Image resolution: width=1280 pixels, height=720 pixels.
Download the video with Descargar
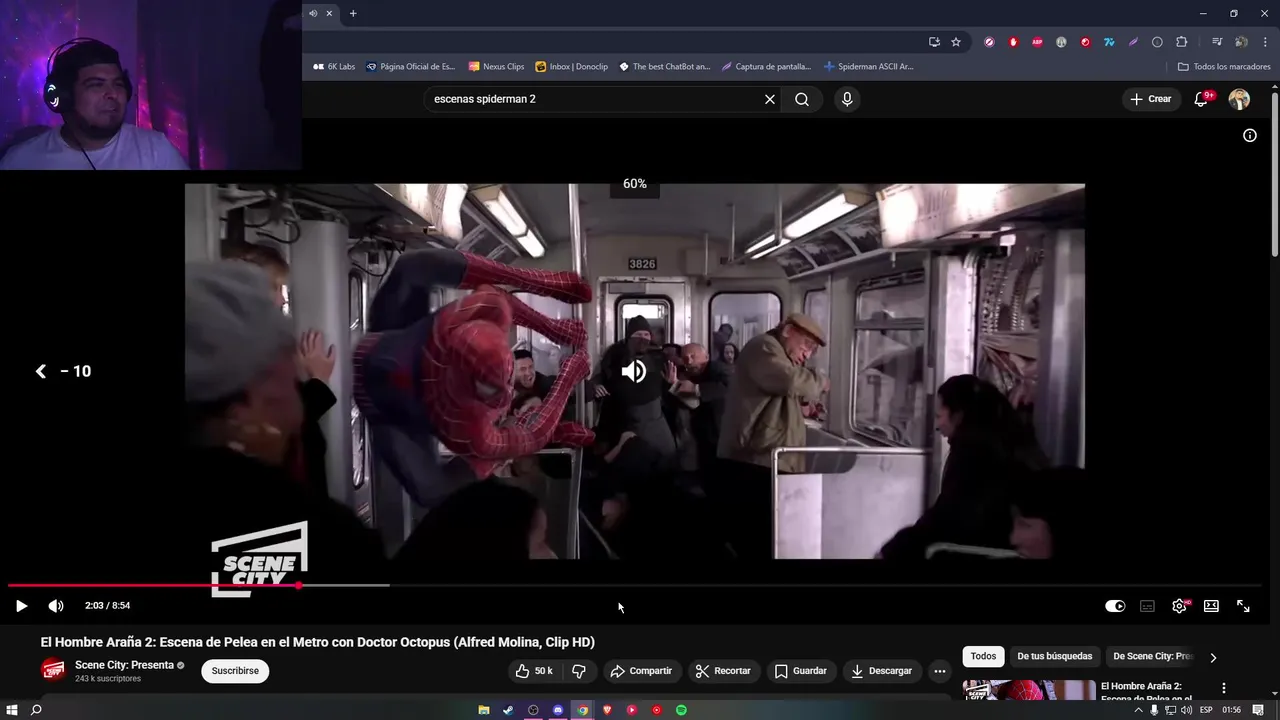coord(882,671)
